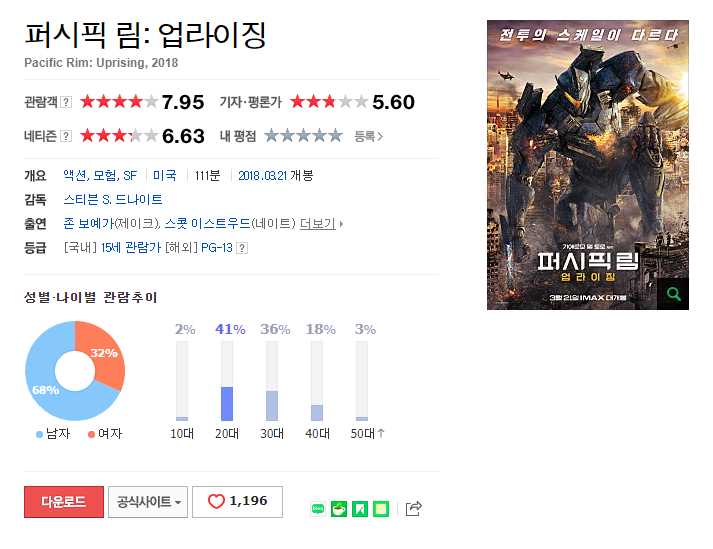
Task: Click the PG-13 rating help icon
Action: 243,248
